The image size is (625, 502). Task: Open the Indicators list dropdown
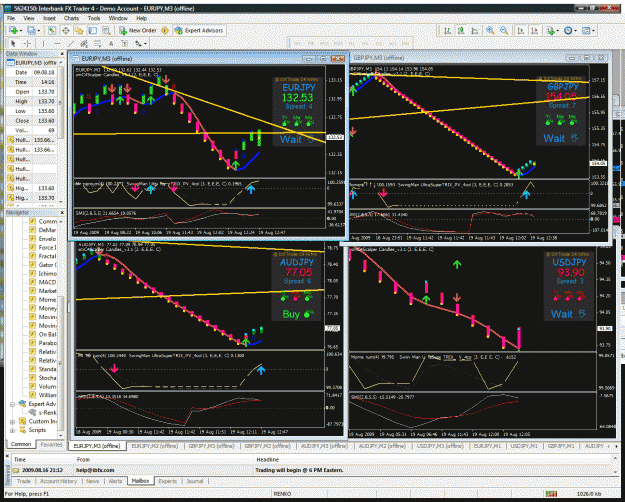click(552, 31)
